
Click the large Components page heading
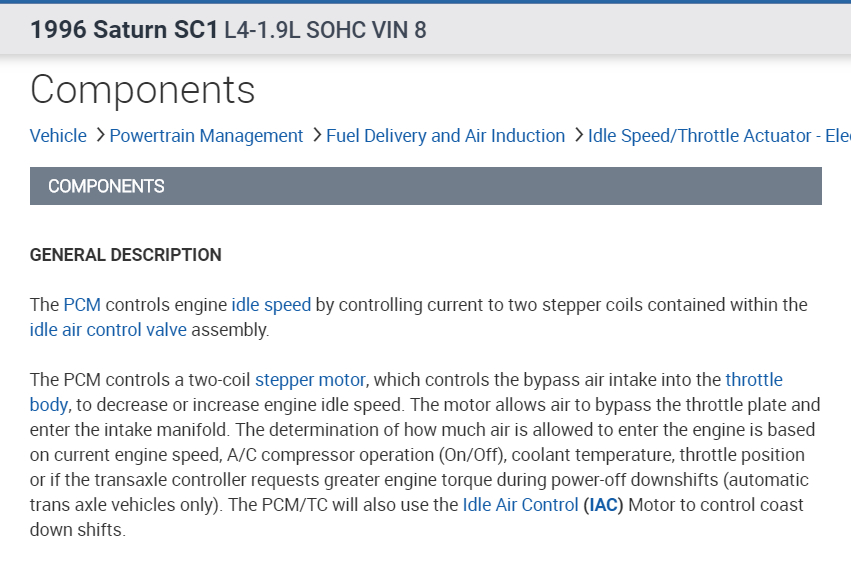click(x=143, y=89)
